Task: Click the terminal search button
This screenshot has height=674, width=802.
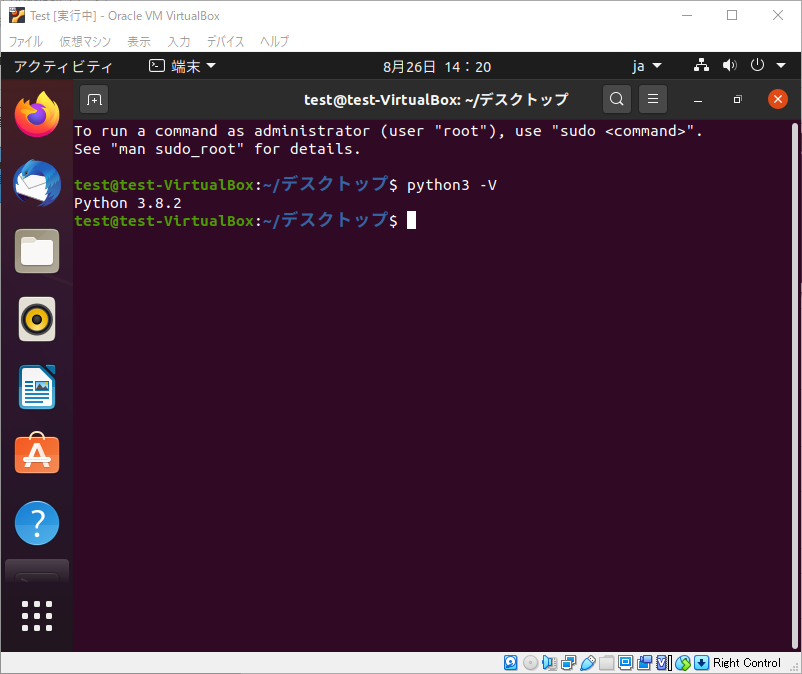Action: [617, 99]
